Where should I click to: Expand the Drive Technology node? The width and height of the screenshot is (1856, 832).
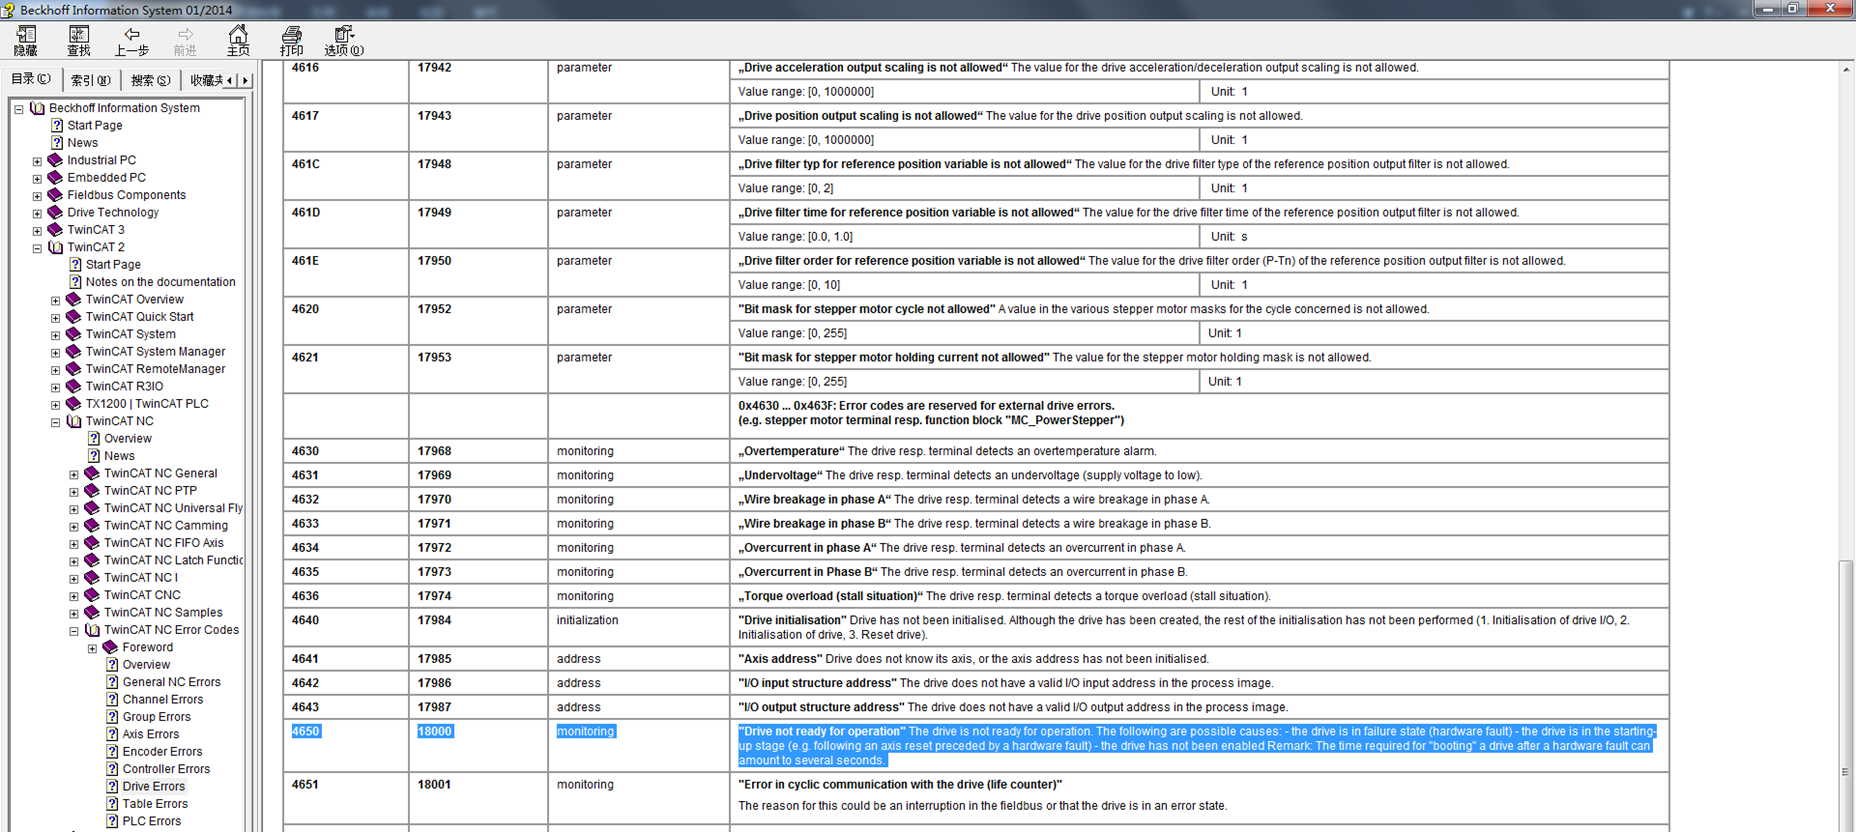pos(37,213)
